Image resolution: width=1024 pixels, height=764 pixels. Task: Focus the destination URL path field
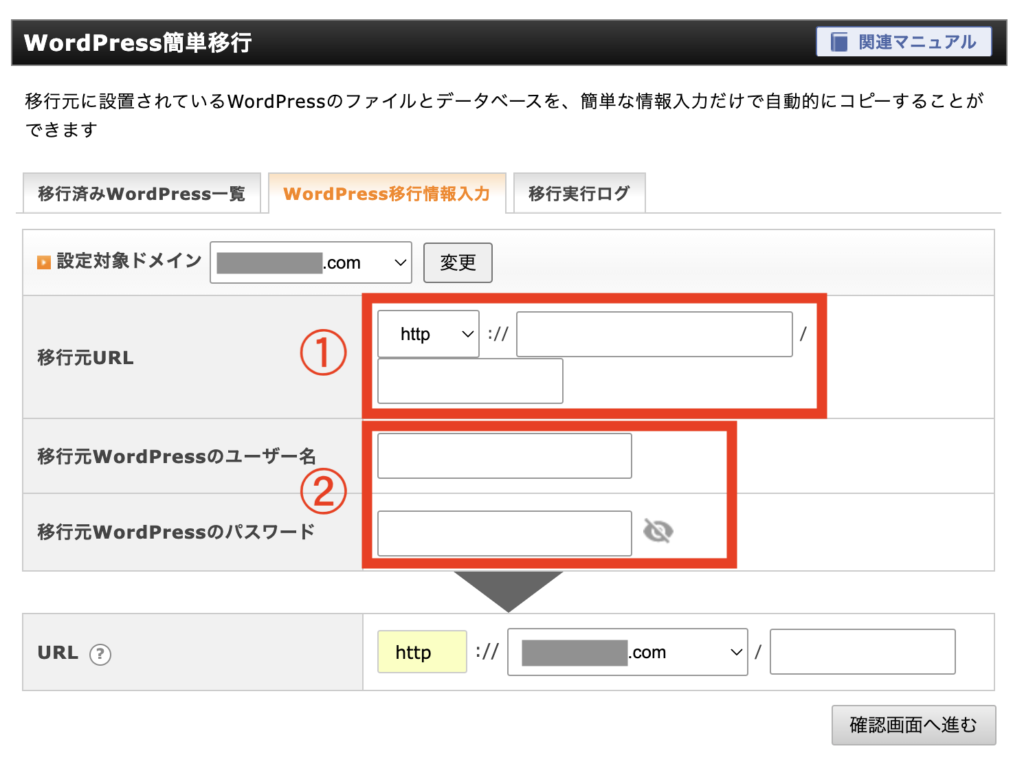click(x=863, y=652)
